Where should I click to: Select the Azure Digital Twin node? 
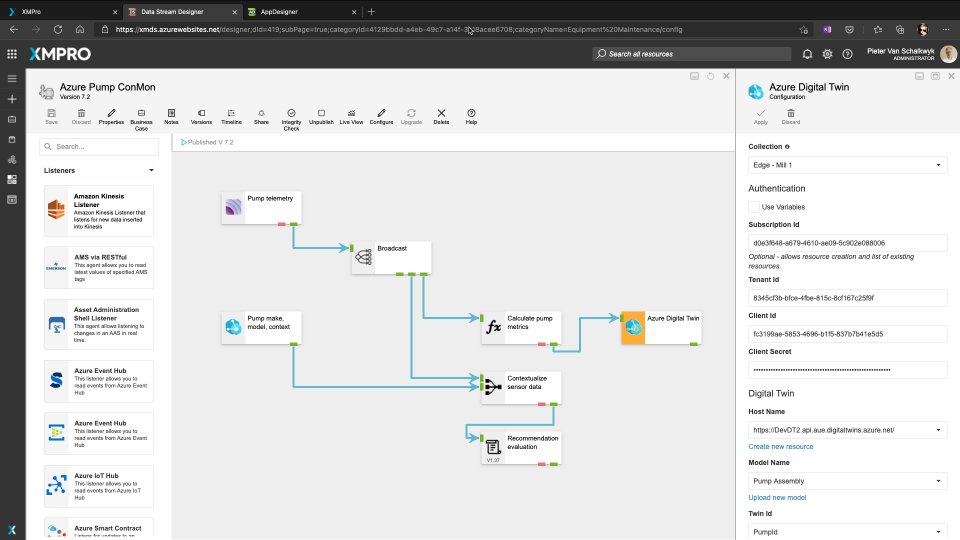click(x=660, y=326)
